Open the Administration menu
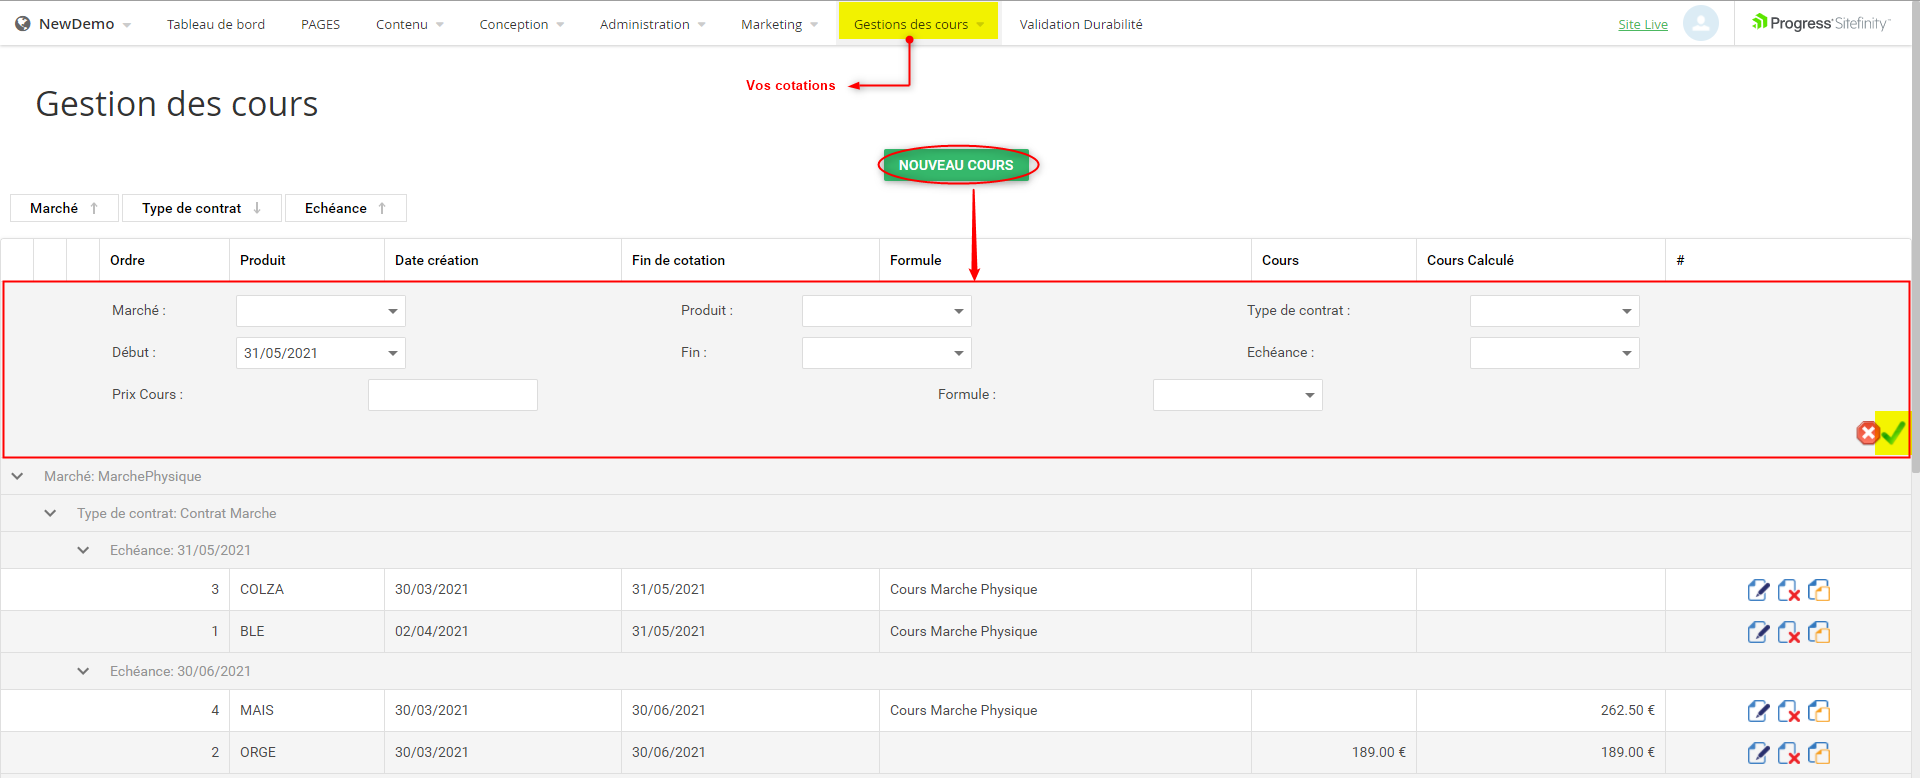1920x778 pixels. (x=651, y=24)
